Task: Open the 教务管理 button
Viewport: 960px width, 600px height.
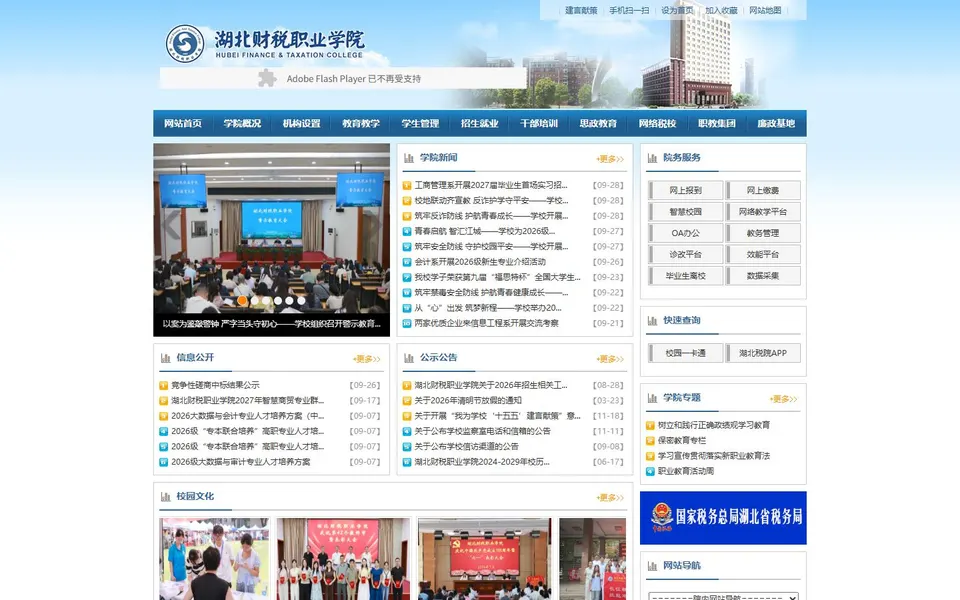Action: tap(763, 233)
